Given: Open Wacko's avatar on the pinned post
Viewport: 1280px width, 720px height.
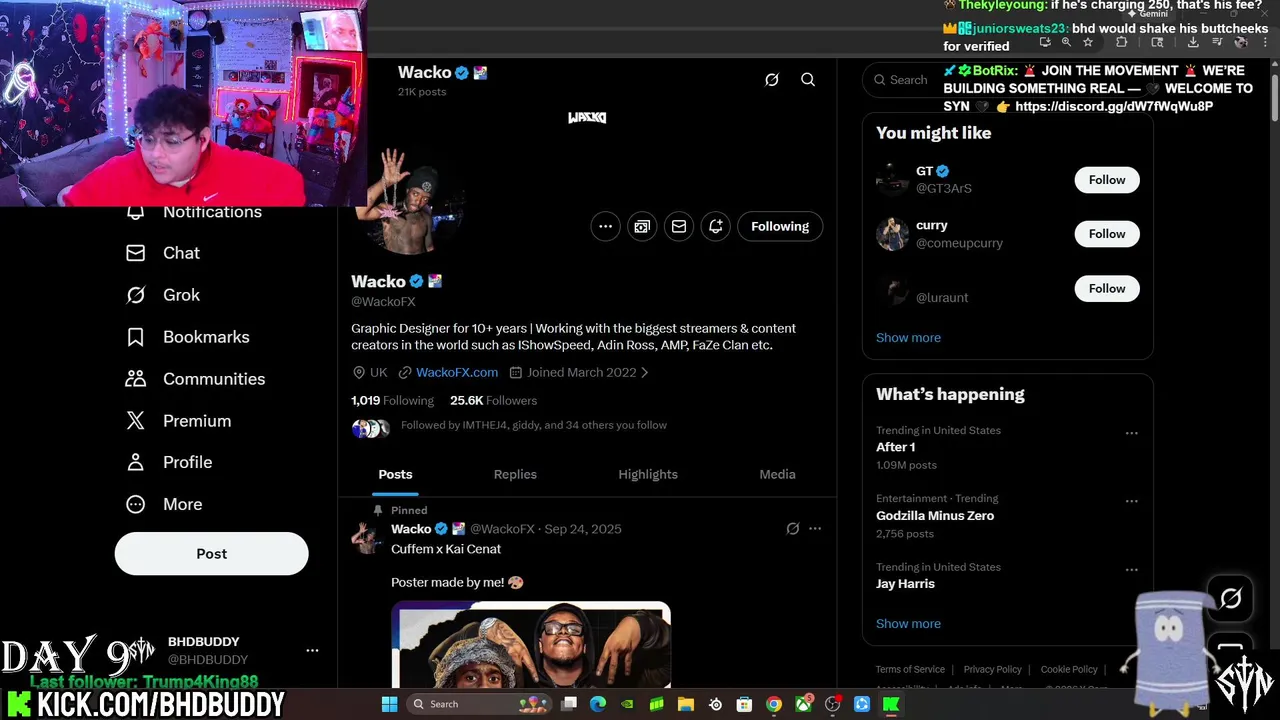Looking at the screenshot, I should 367,538.
